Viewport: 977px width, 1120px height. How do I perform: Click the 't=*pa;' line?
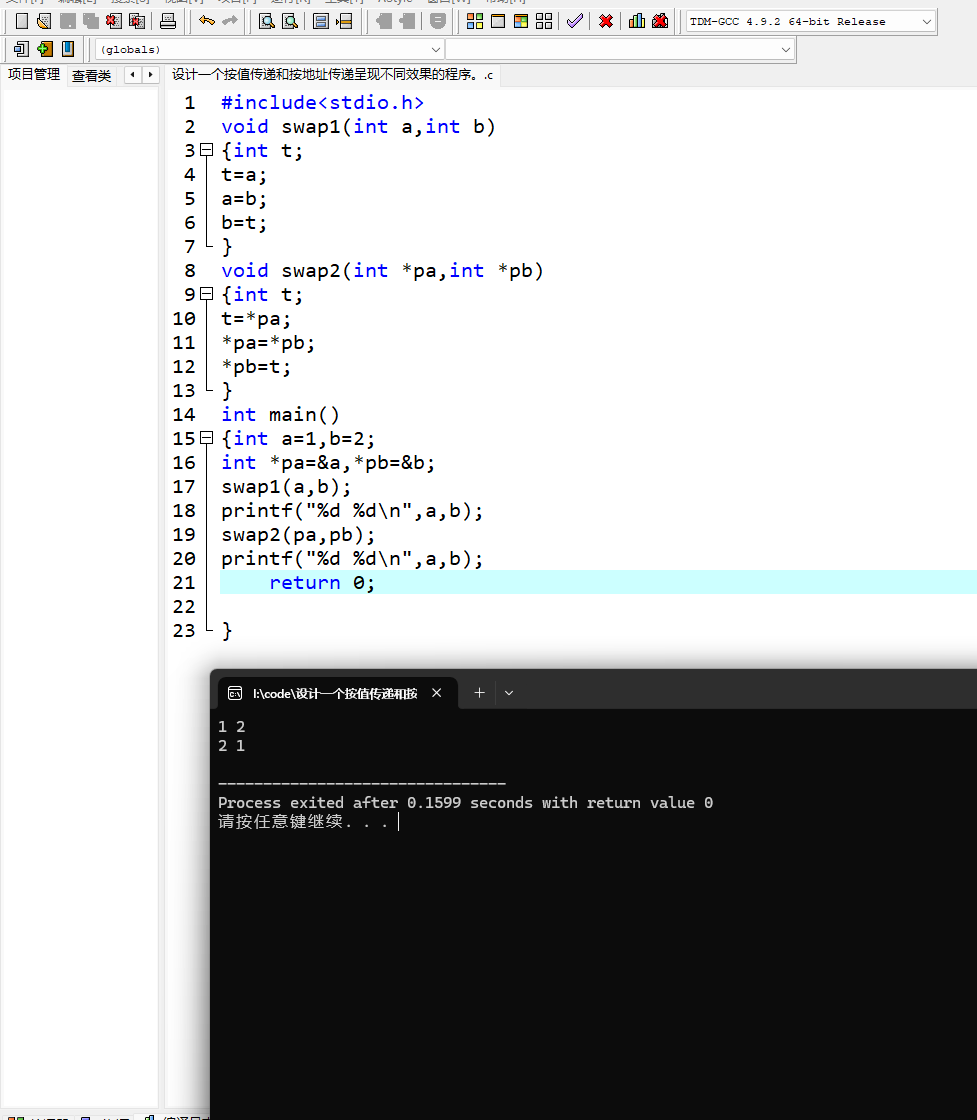tap(256, 319)
